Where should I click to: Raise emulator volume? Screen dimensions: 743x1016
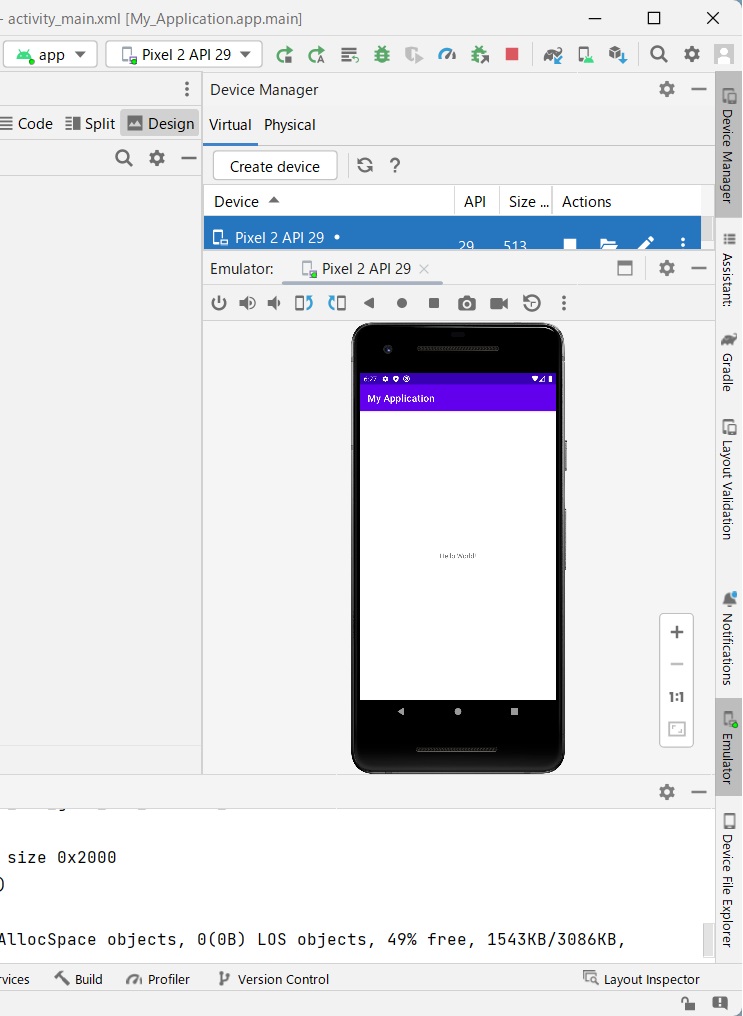[x=247, y=303]
